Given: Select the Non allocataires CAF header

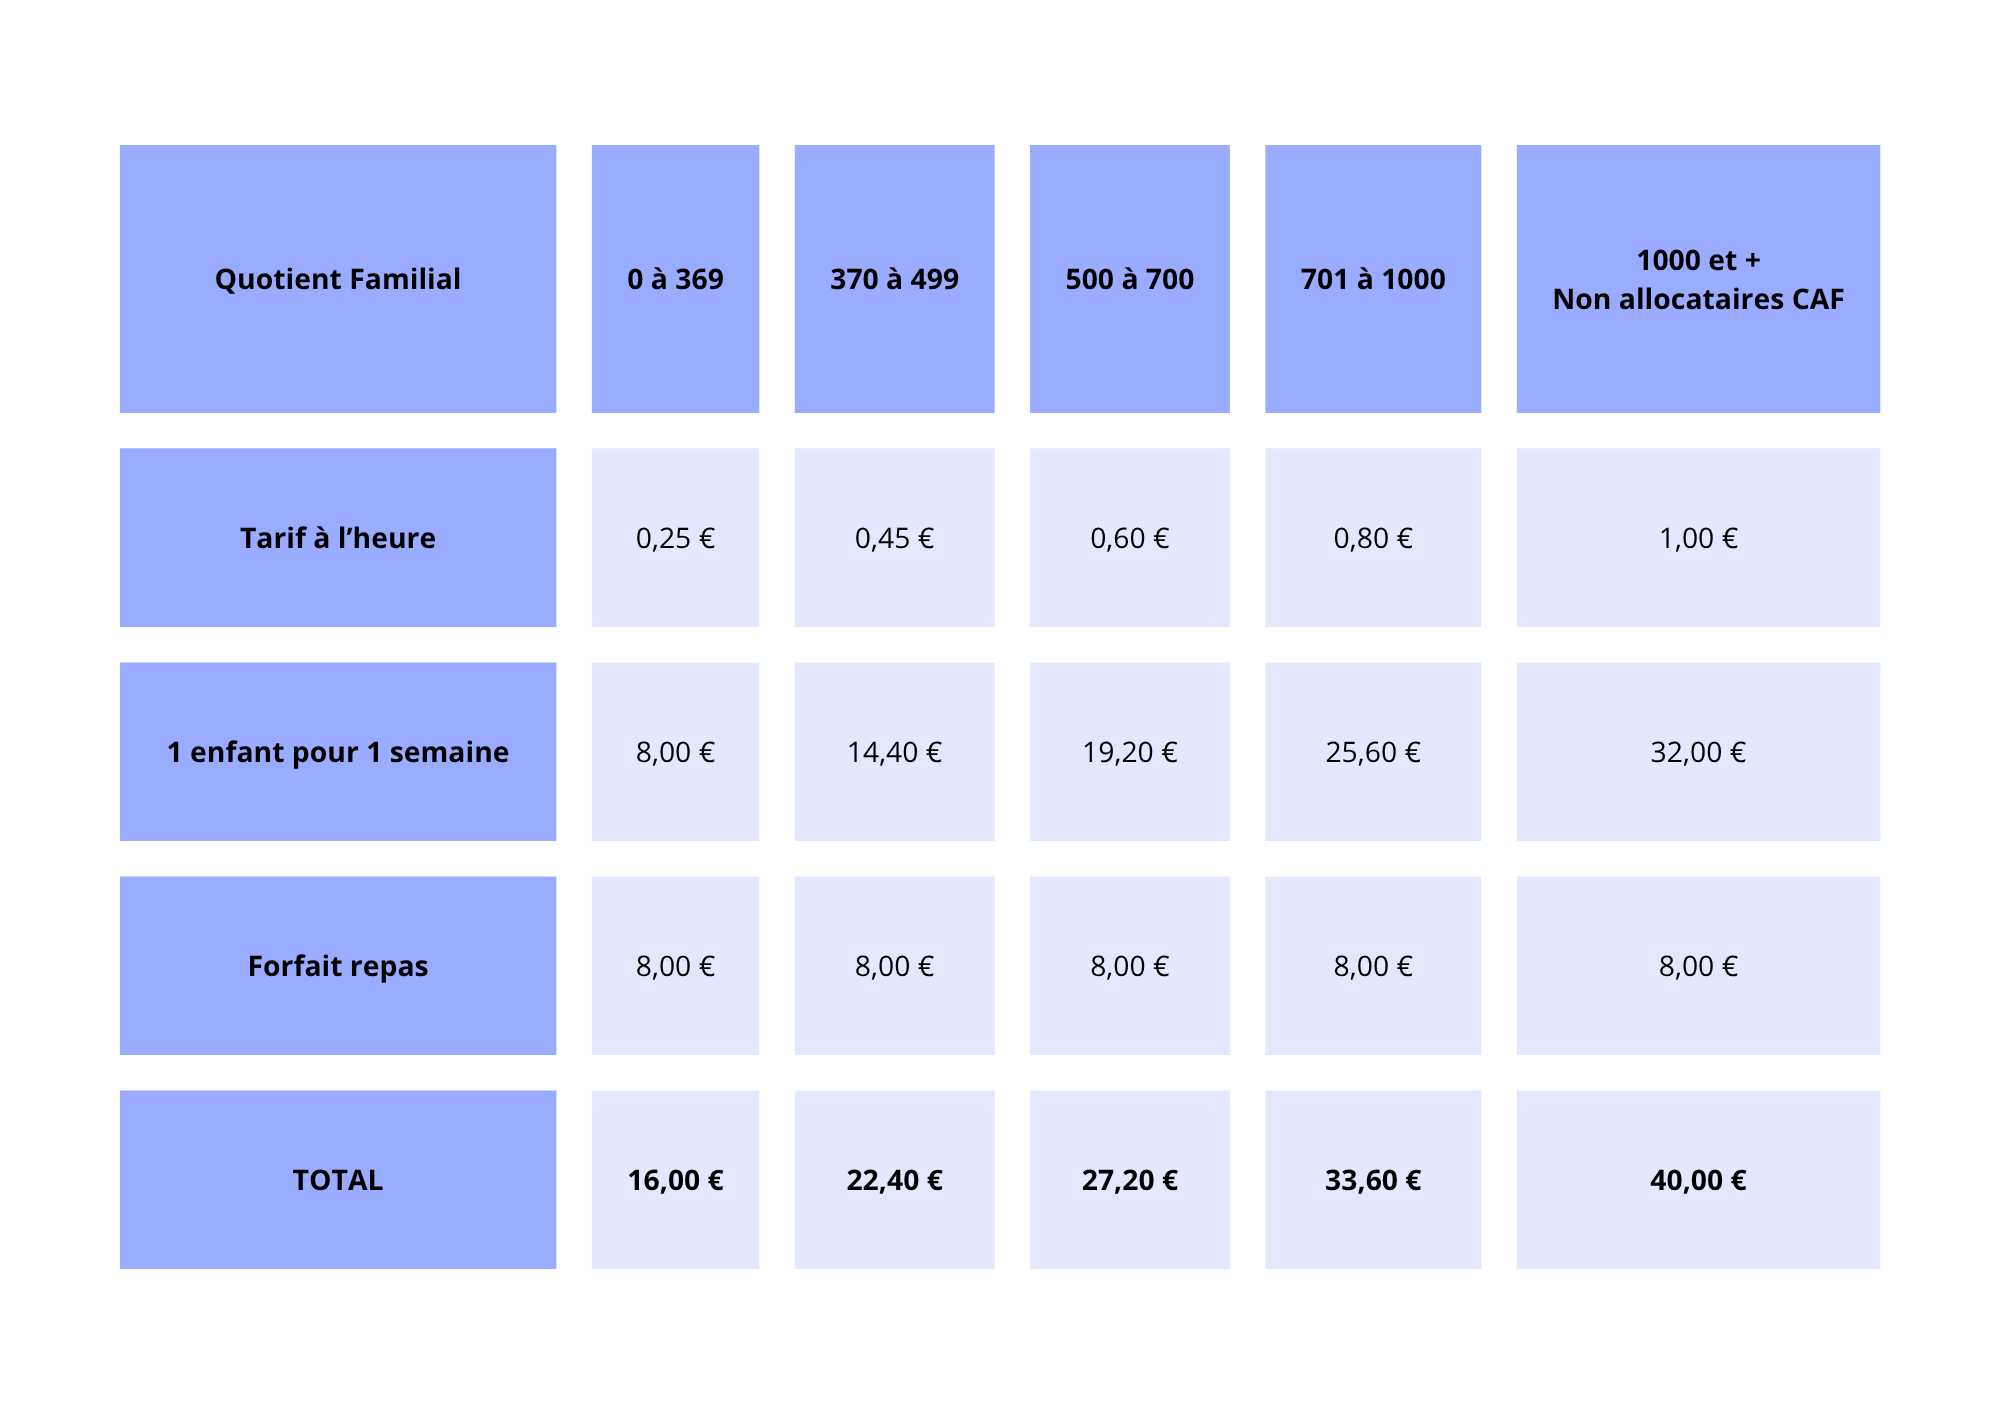Looking at the screenshot, I should click(1698, 279).
